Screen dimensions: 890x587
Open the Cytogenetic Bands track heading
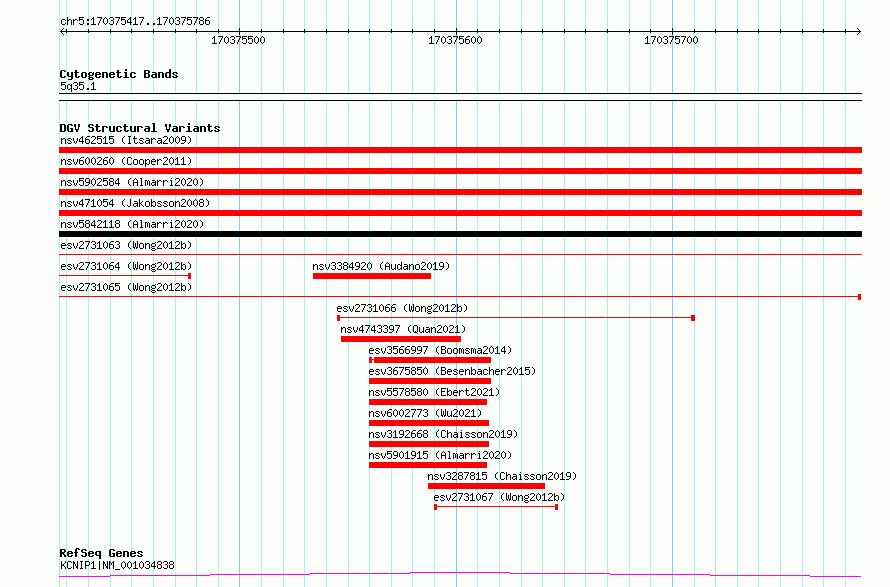(119, 74)
